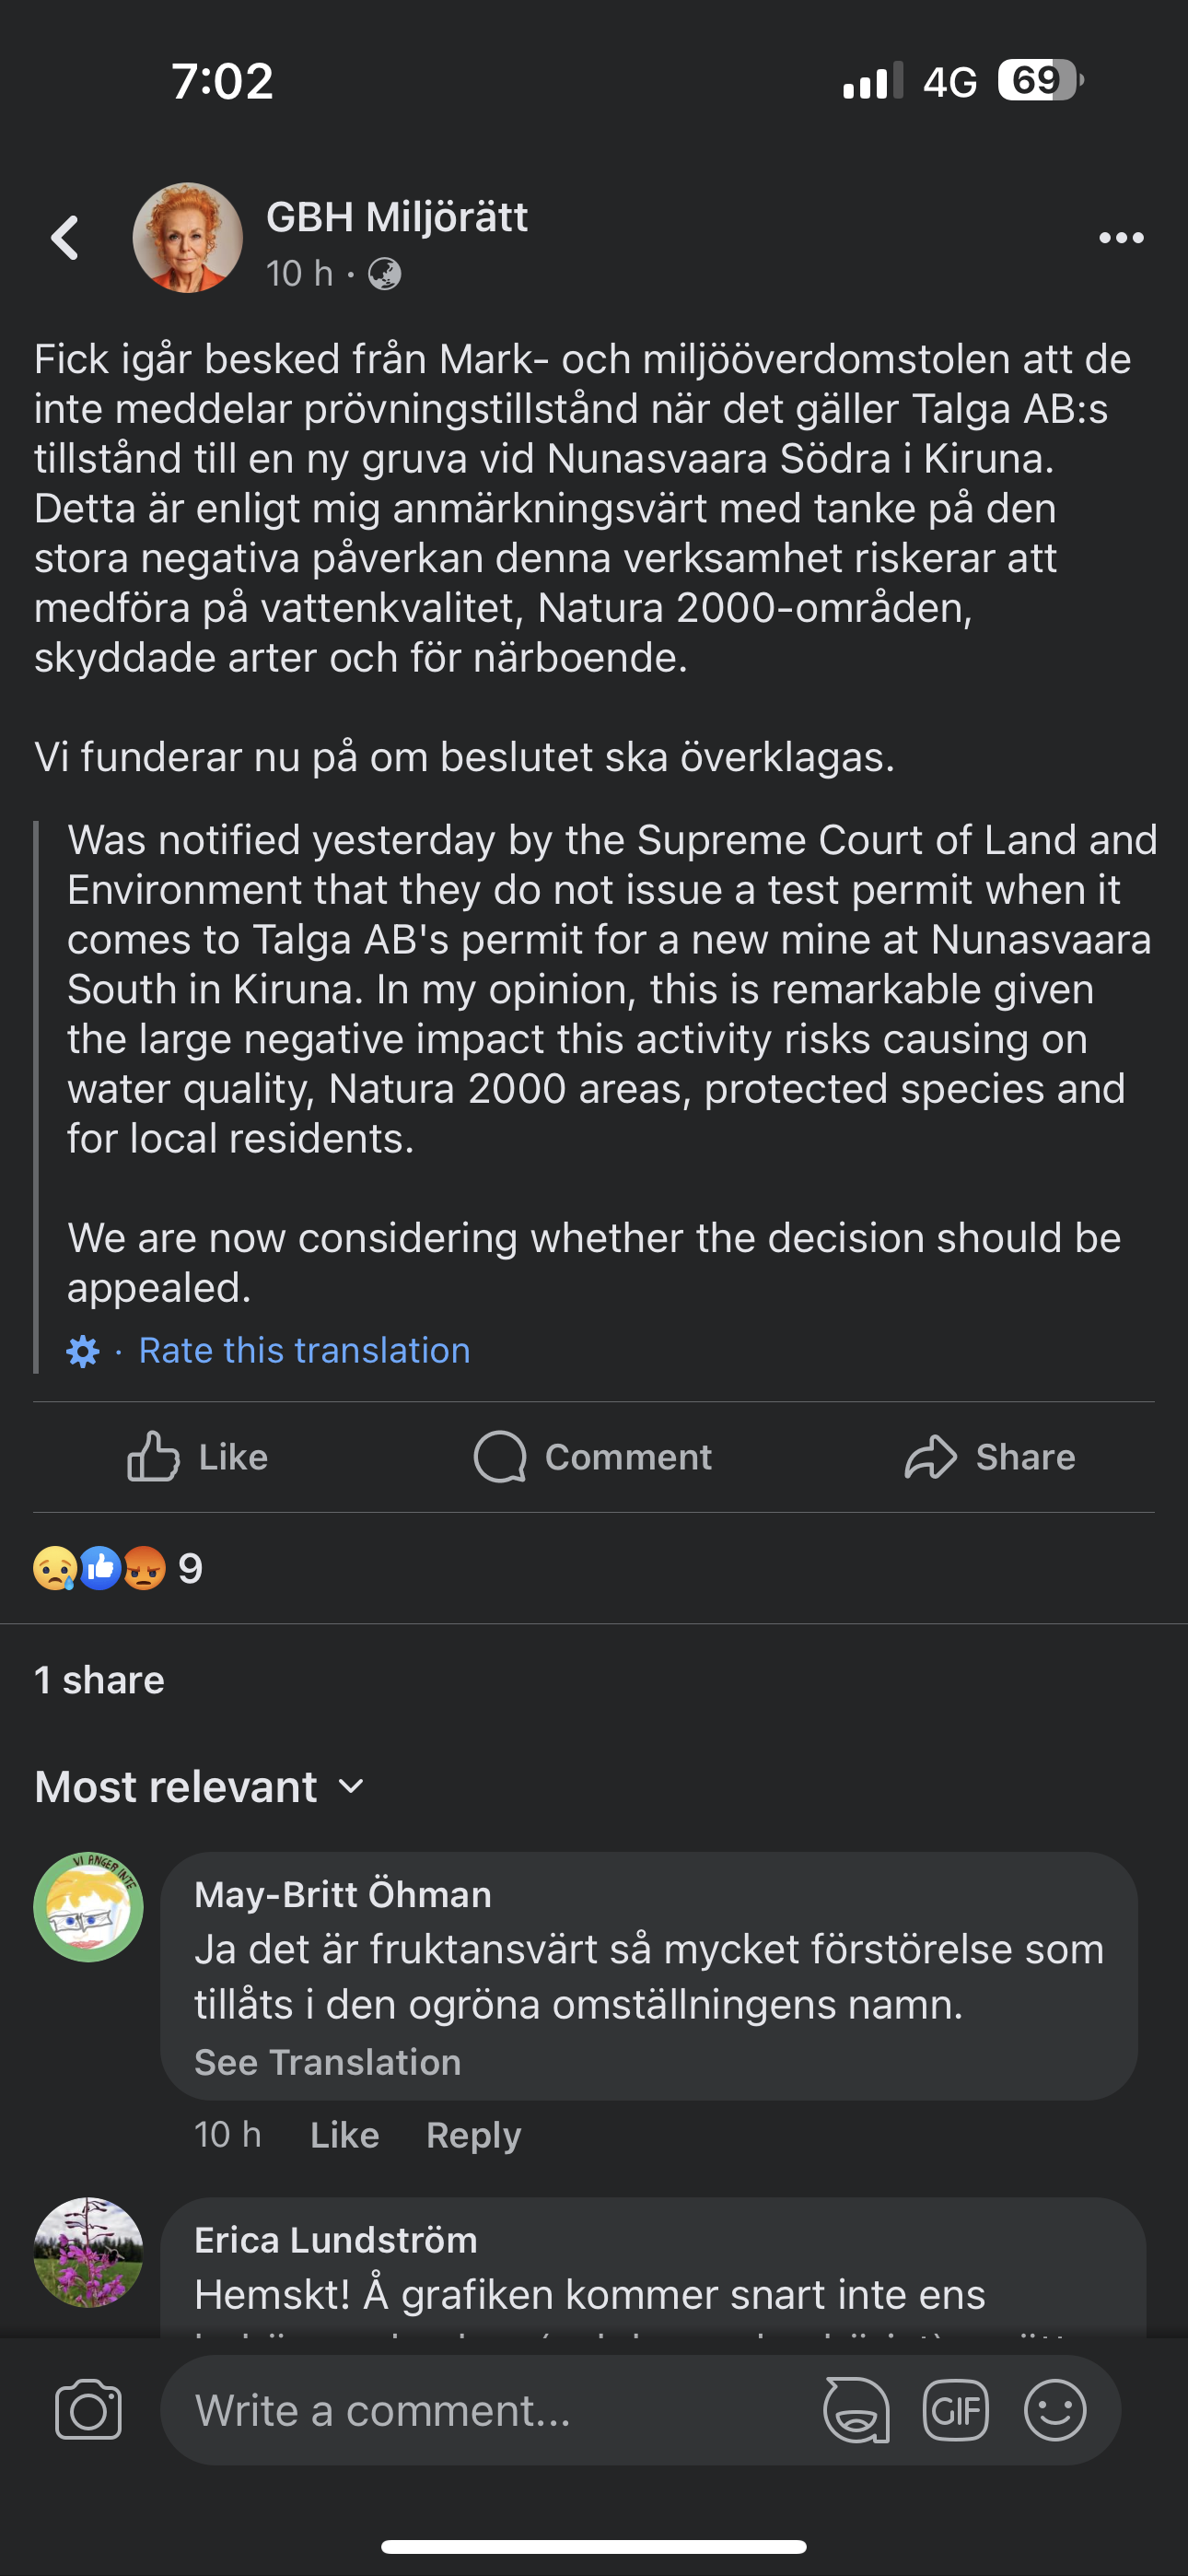The image size is (1188, 2576).
Task: Expand the Most relevant sorting dropdown
Action: 199,1787
